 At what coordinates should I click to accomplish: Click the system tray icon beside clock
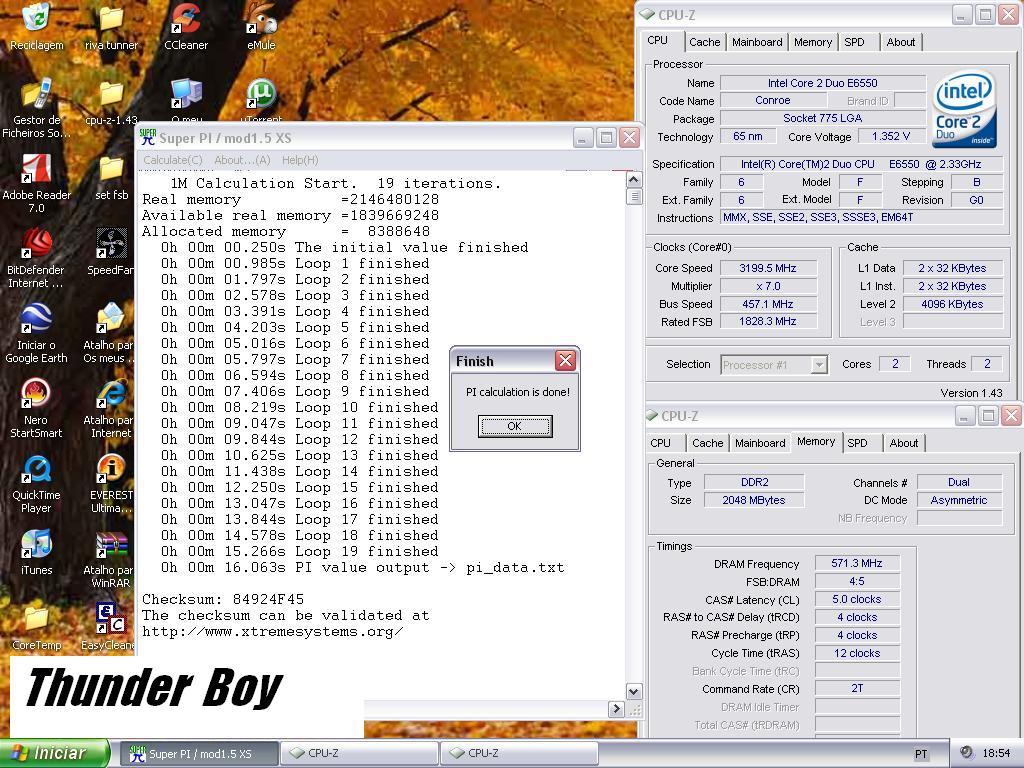tap(967, 752)
